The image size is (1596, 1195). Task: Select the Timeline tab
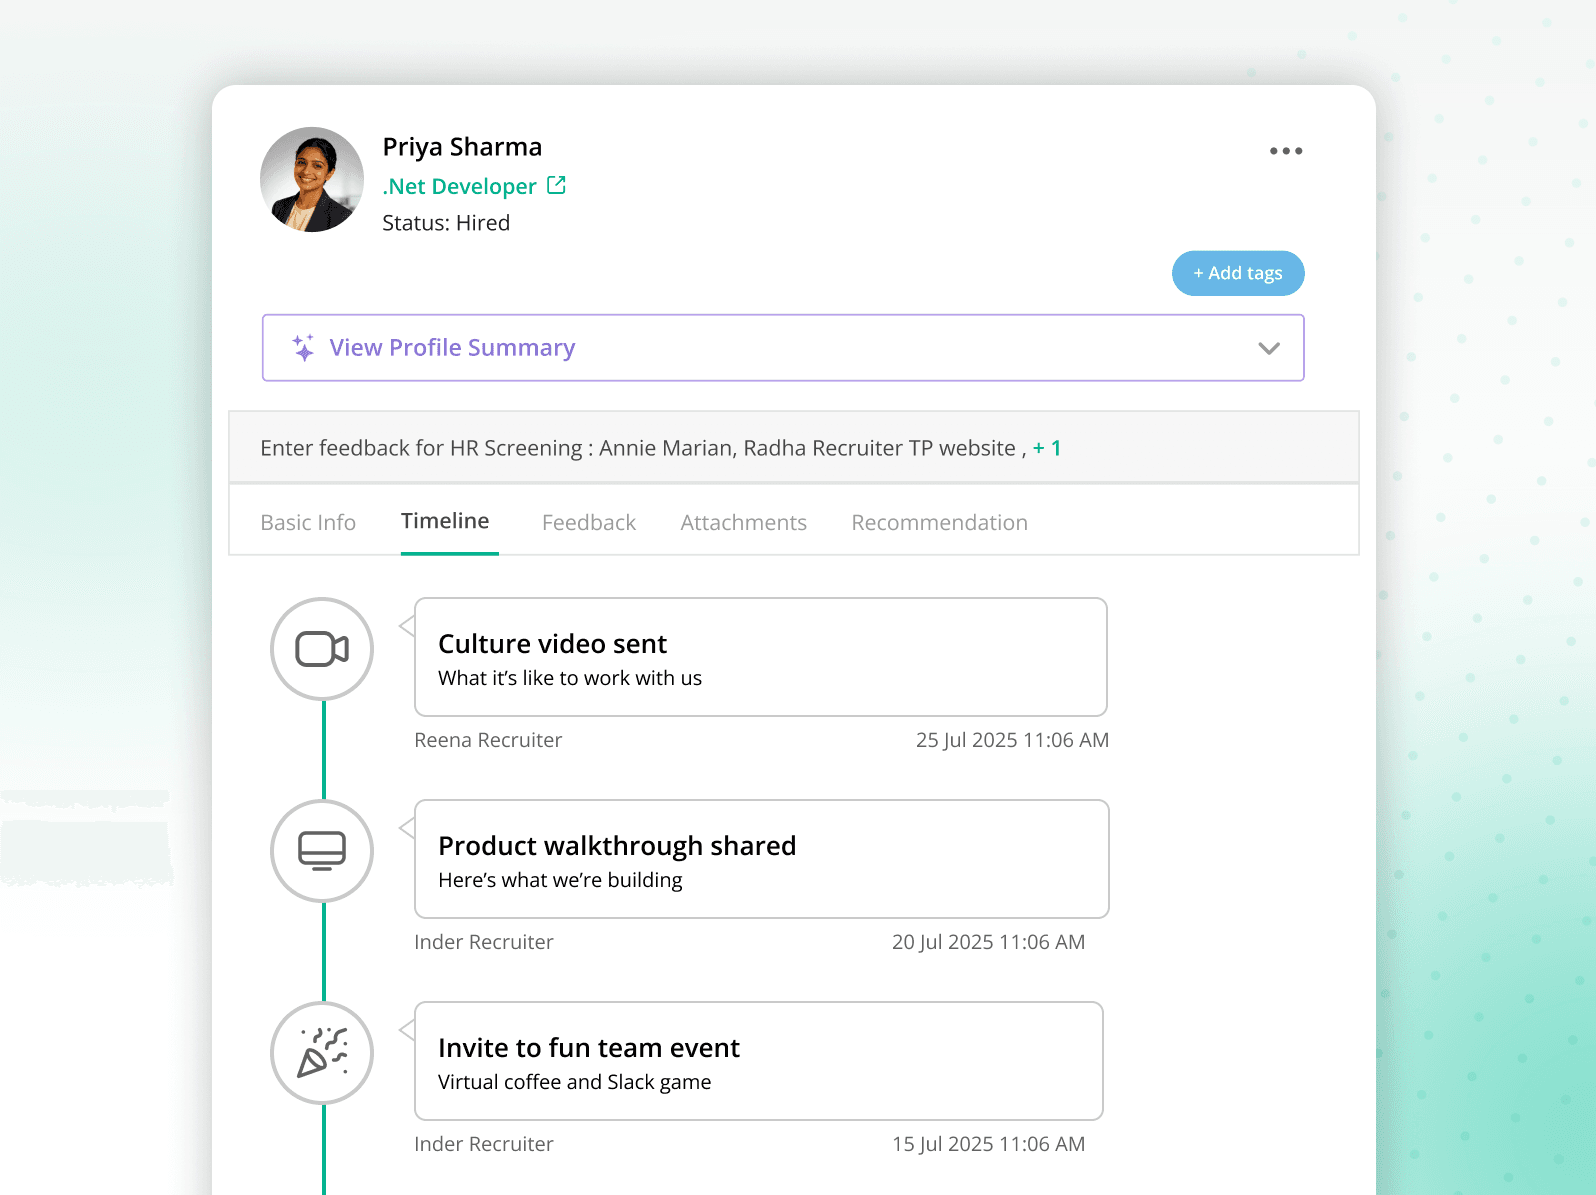coord(445,521)
